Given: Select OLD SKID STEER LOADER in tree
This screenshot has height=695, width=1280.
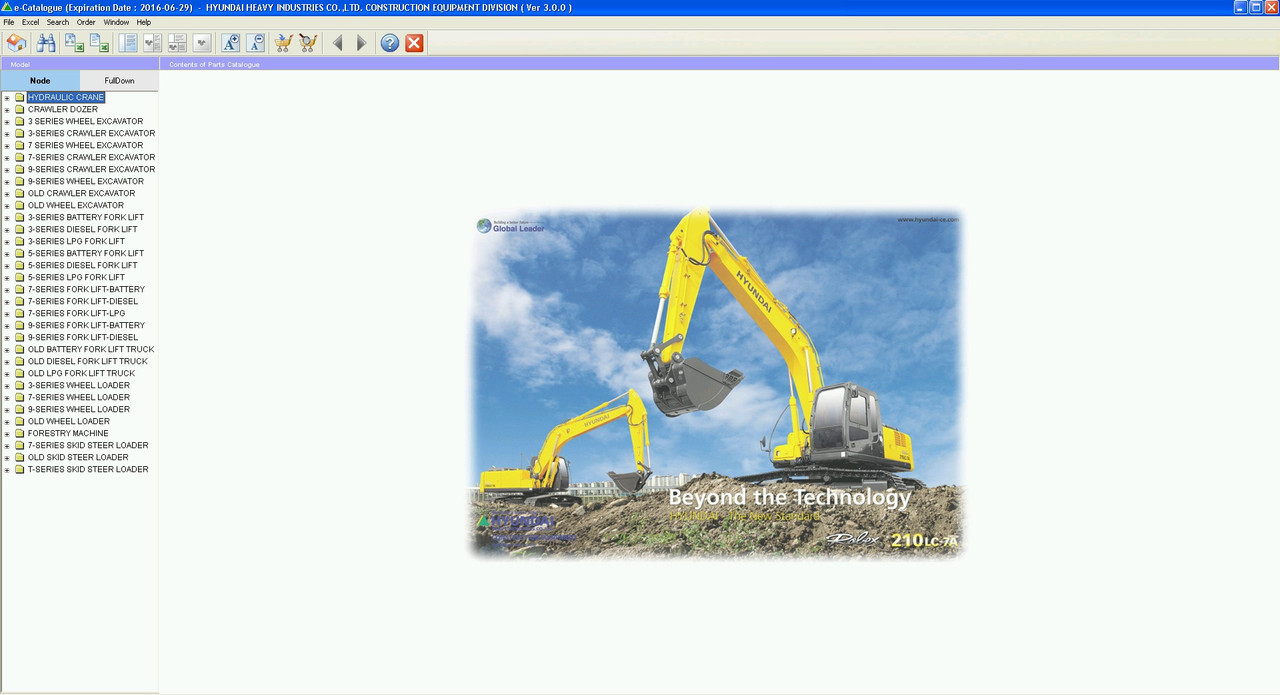Looking at the screenshot, I should tap(78, 457).
